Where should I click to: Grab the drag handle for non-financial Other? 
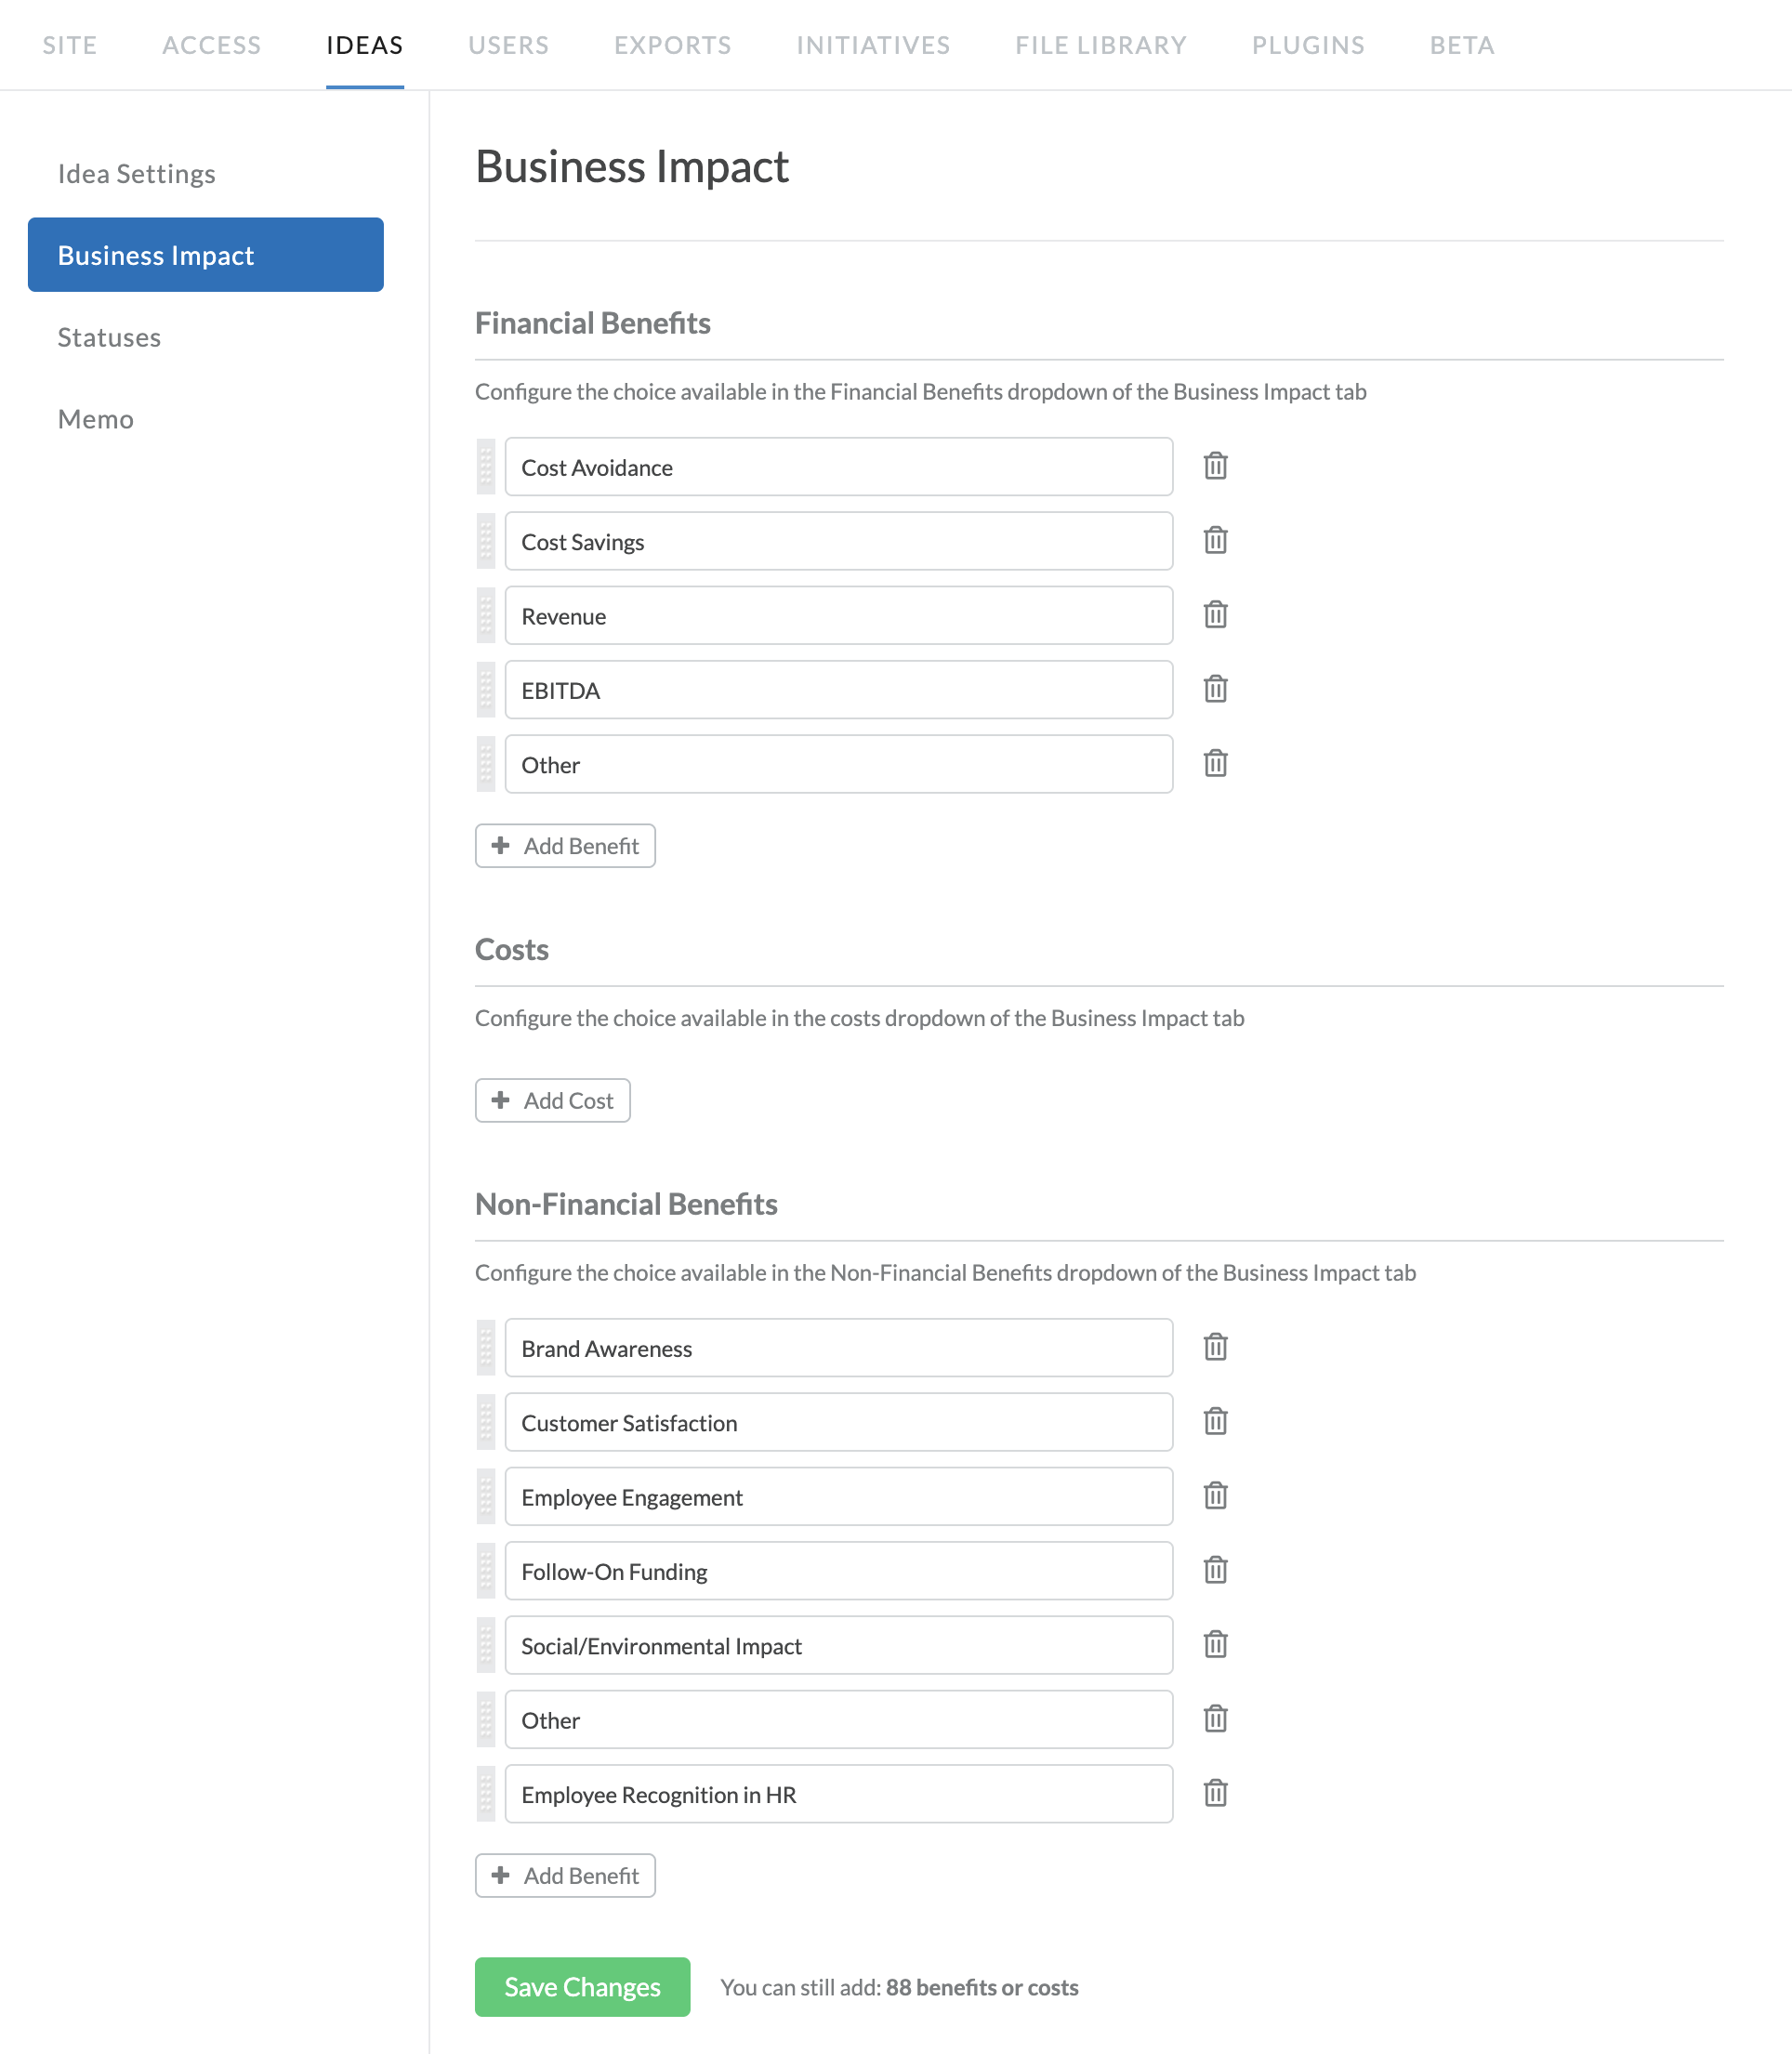[x=486, y=1720]
